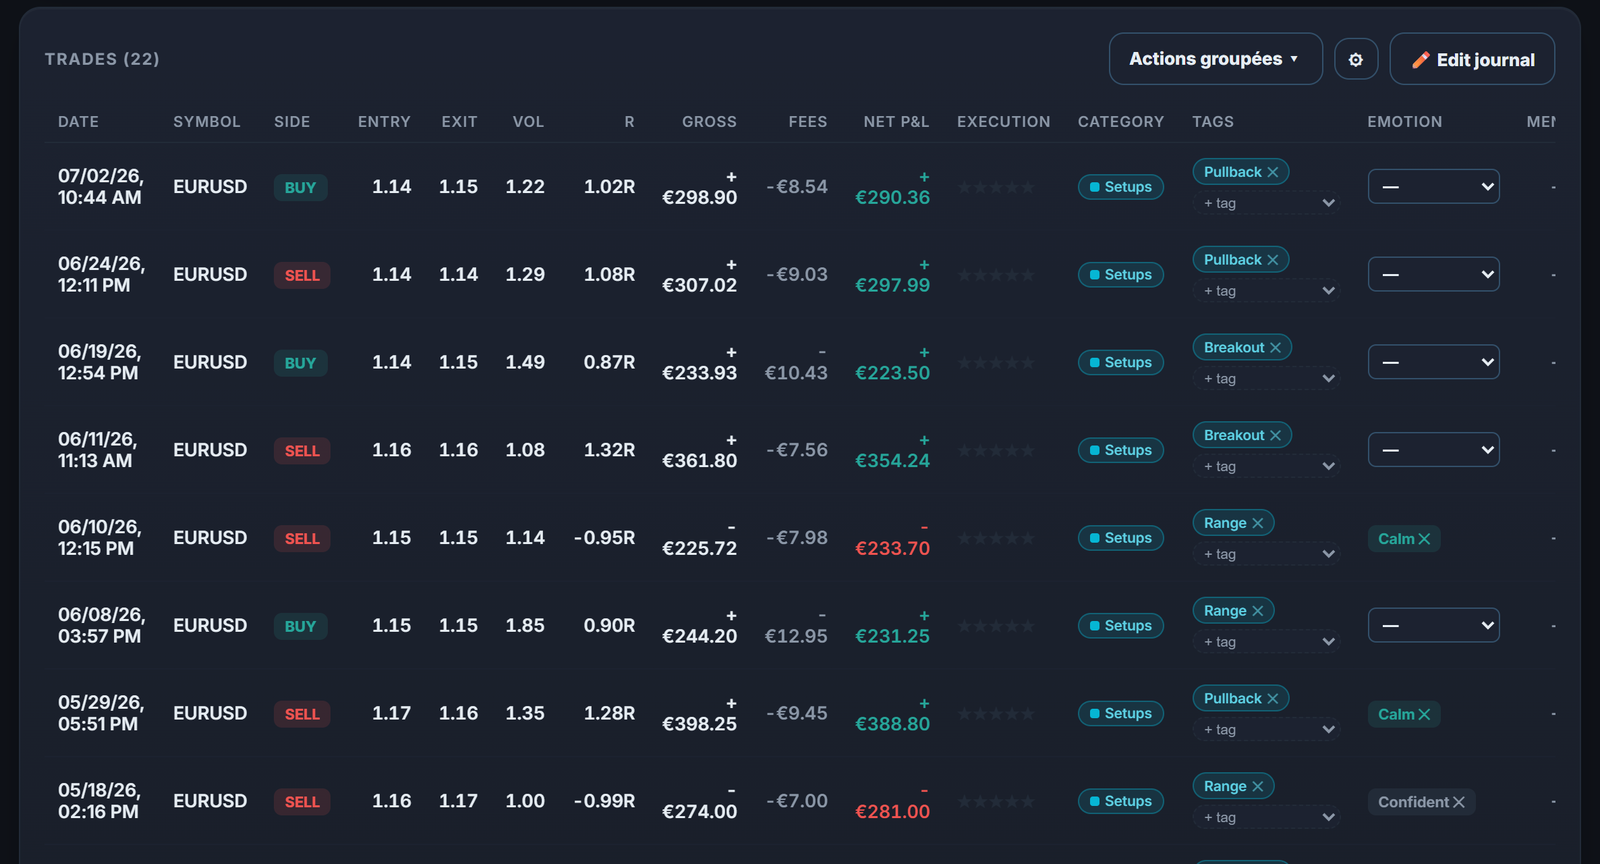Click BUY badge on 06/19/26 trade
The width and height of the screenshot is (1600, 864).
click(300, 364)
